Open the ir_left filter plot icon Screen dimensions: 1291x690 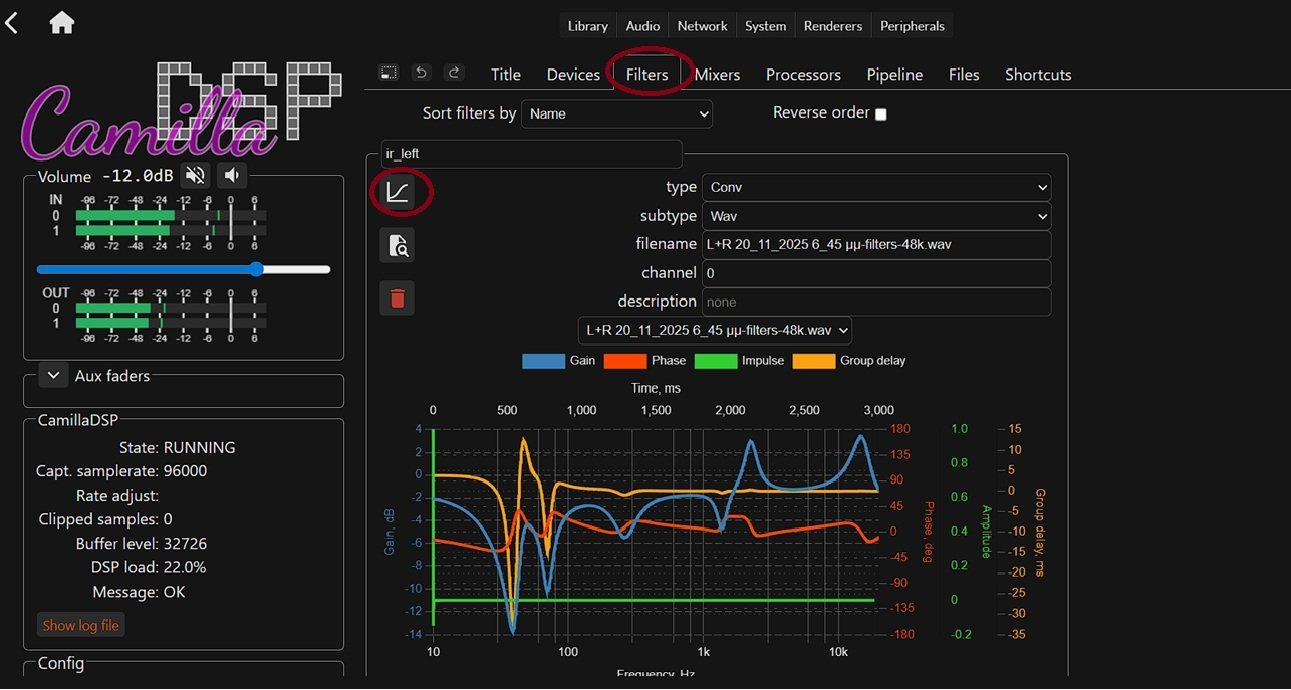(x=397, y=192)
